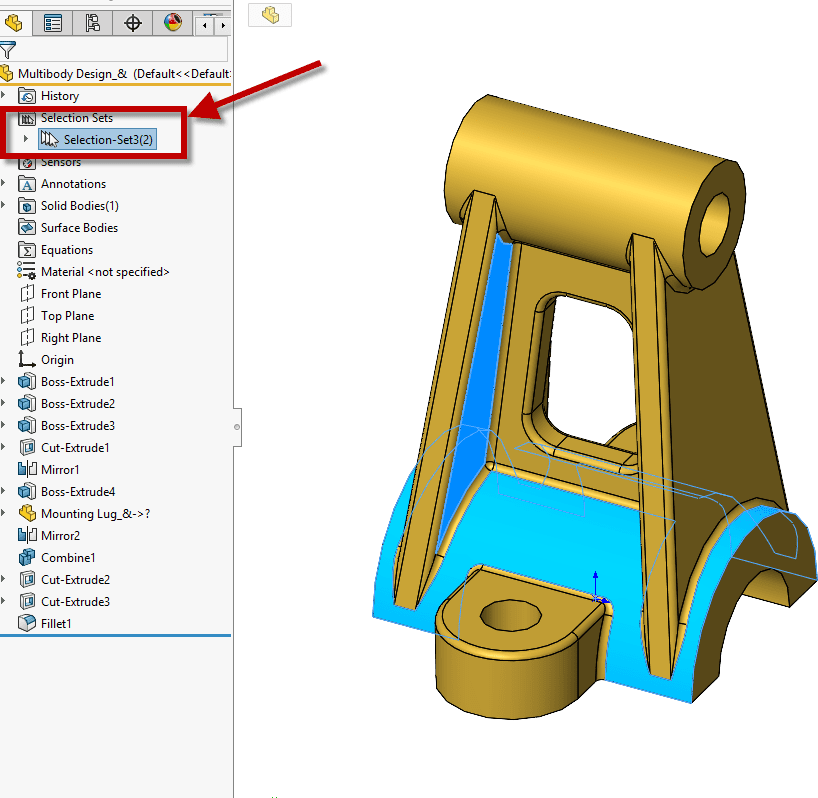
Task: Click the Boss-Extrude1 feature icon
Action: coord(27,382)
